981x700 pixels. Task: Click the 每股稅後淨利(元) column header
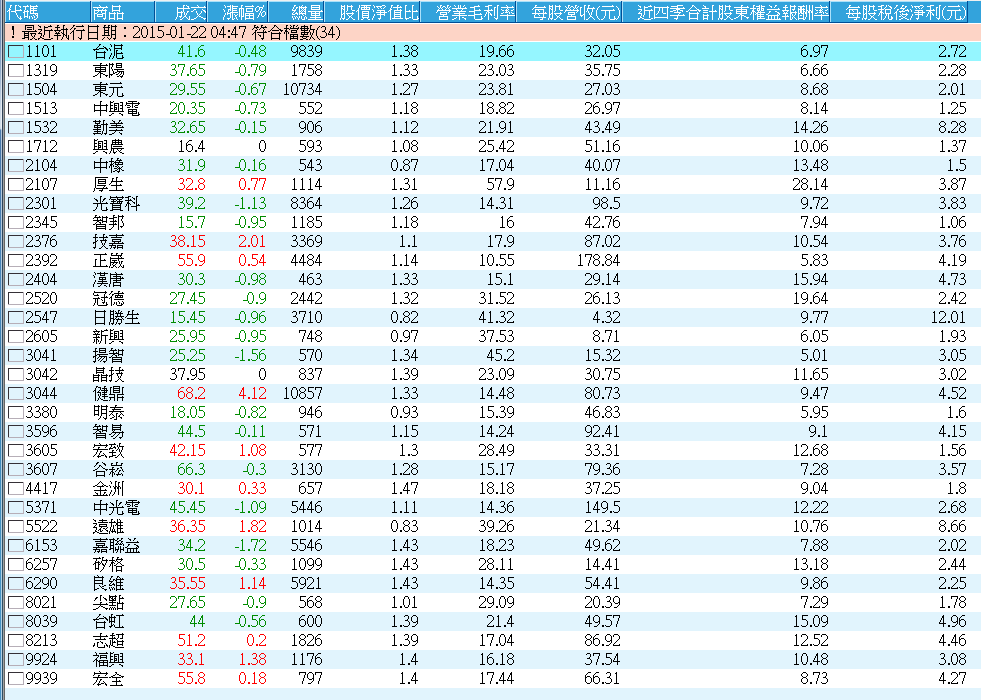tap(906, 13)
